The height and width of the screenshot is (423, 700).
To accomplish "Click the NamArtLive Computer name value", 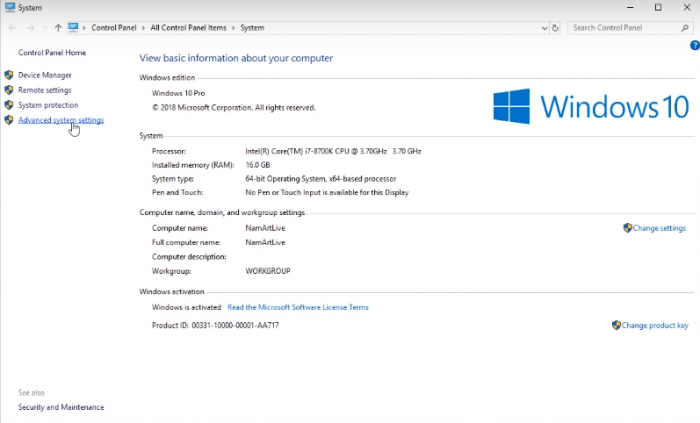I will tap(265, 228).
